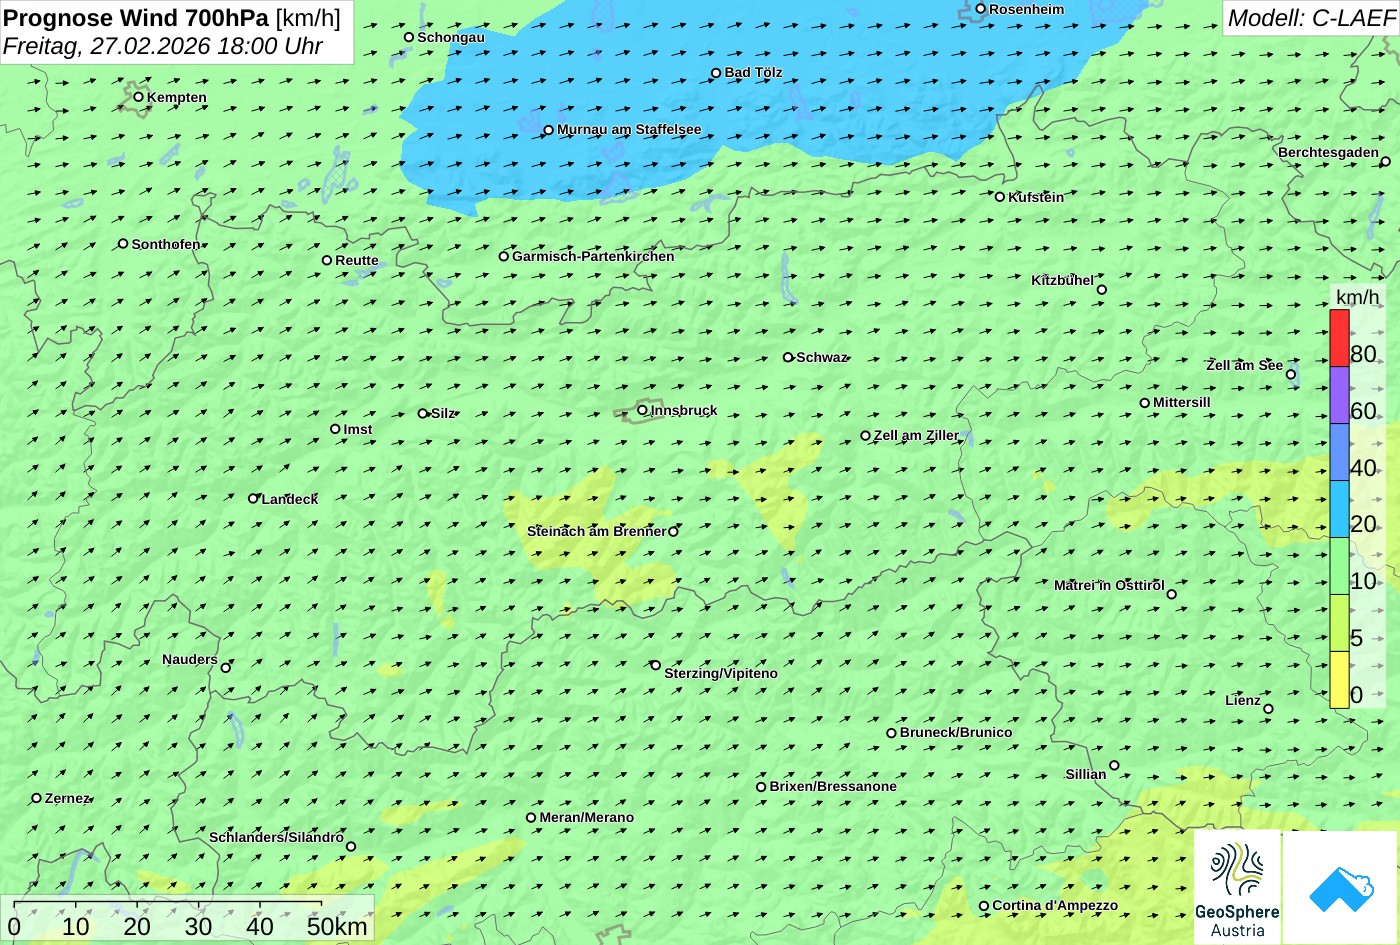Click the Rosenheim location marker
1400x945 pixels.
pos(981,9)
